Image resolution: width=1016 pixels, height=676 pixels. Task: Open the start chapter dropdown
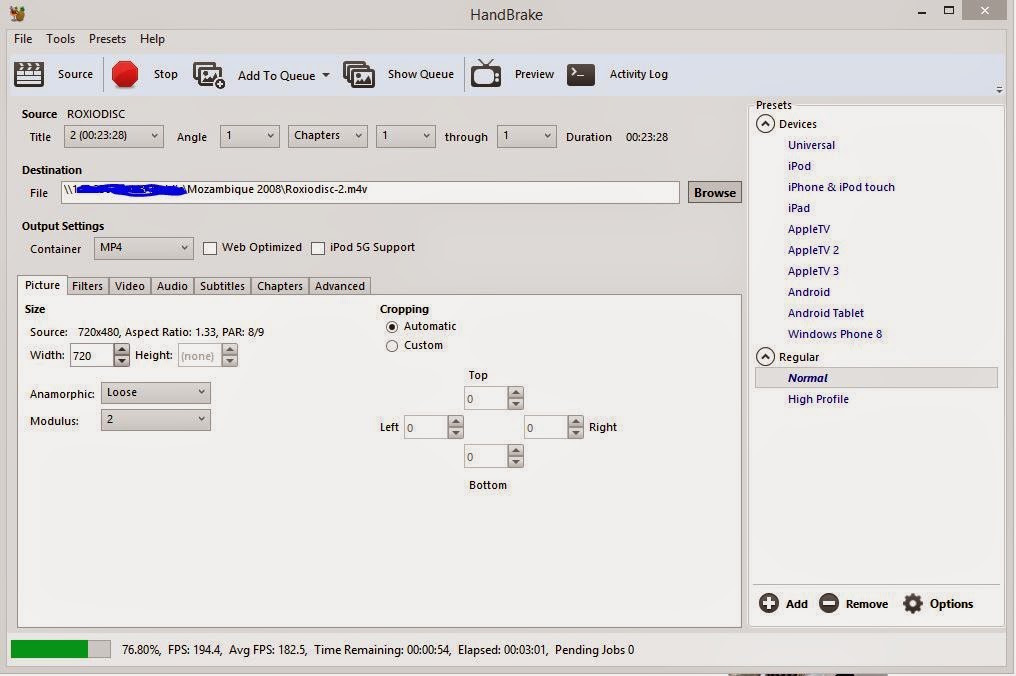click(406, 136)
